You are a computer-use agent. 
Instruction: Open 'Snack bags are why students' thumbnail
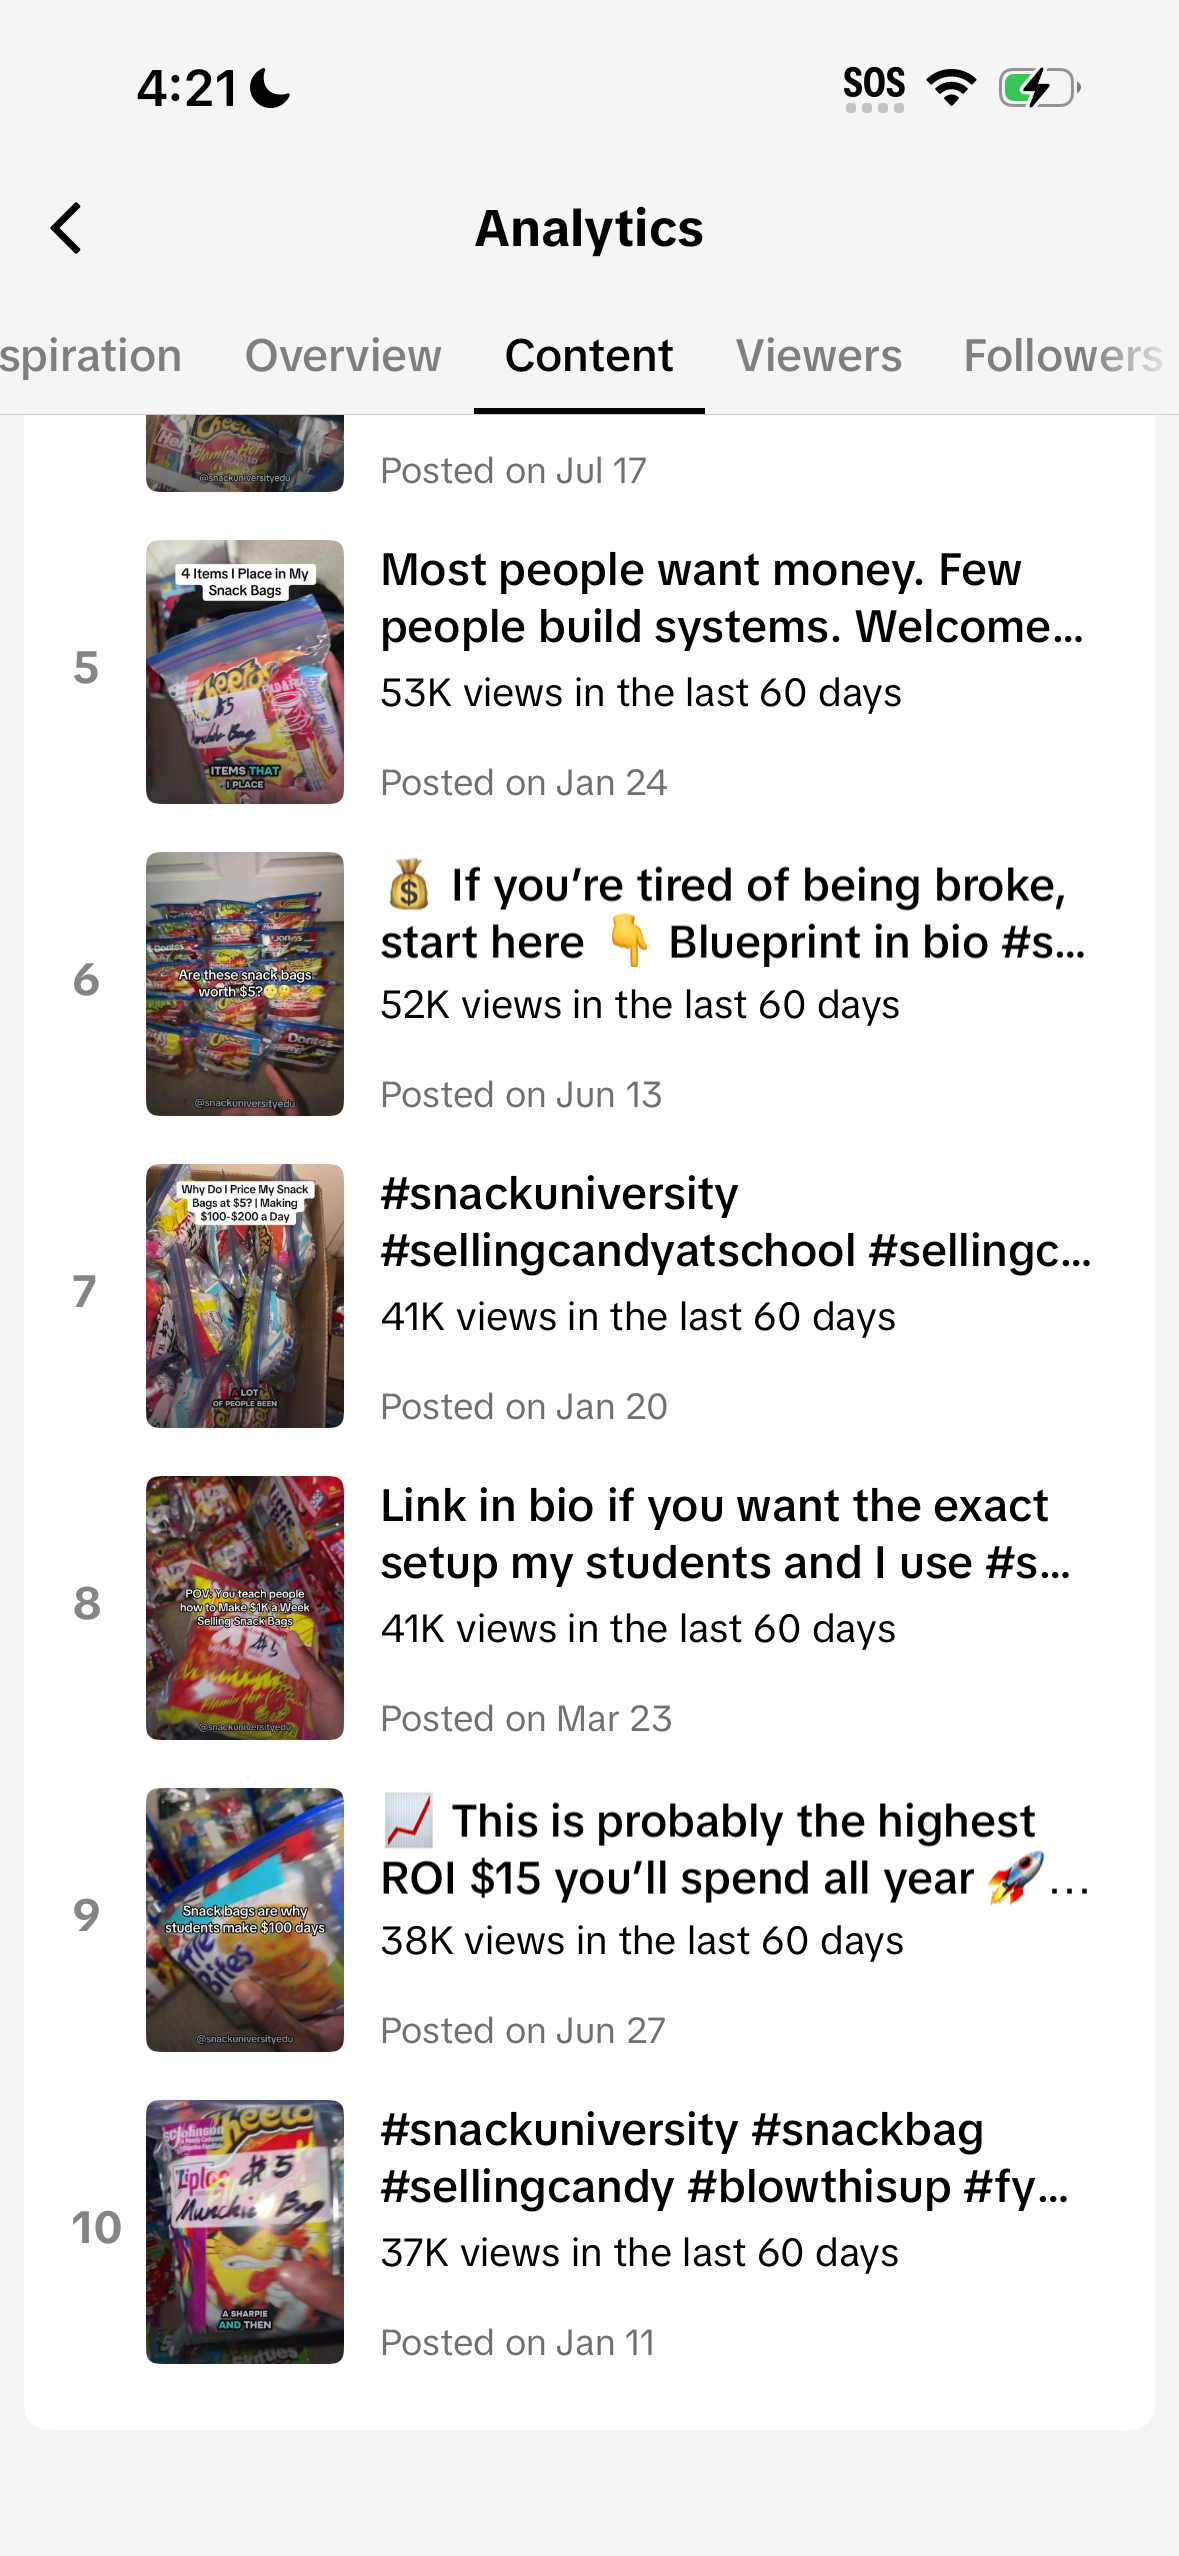[245, 1920]
